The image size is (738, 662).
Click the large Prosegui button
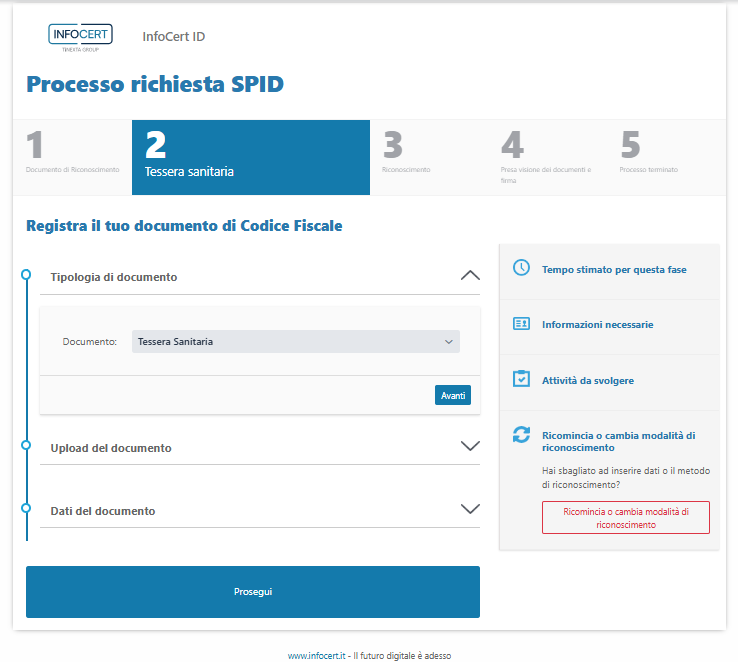(x=252, y=592)
